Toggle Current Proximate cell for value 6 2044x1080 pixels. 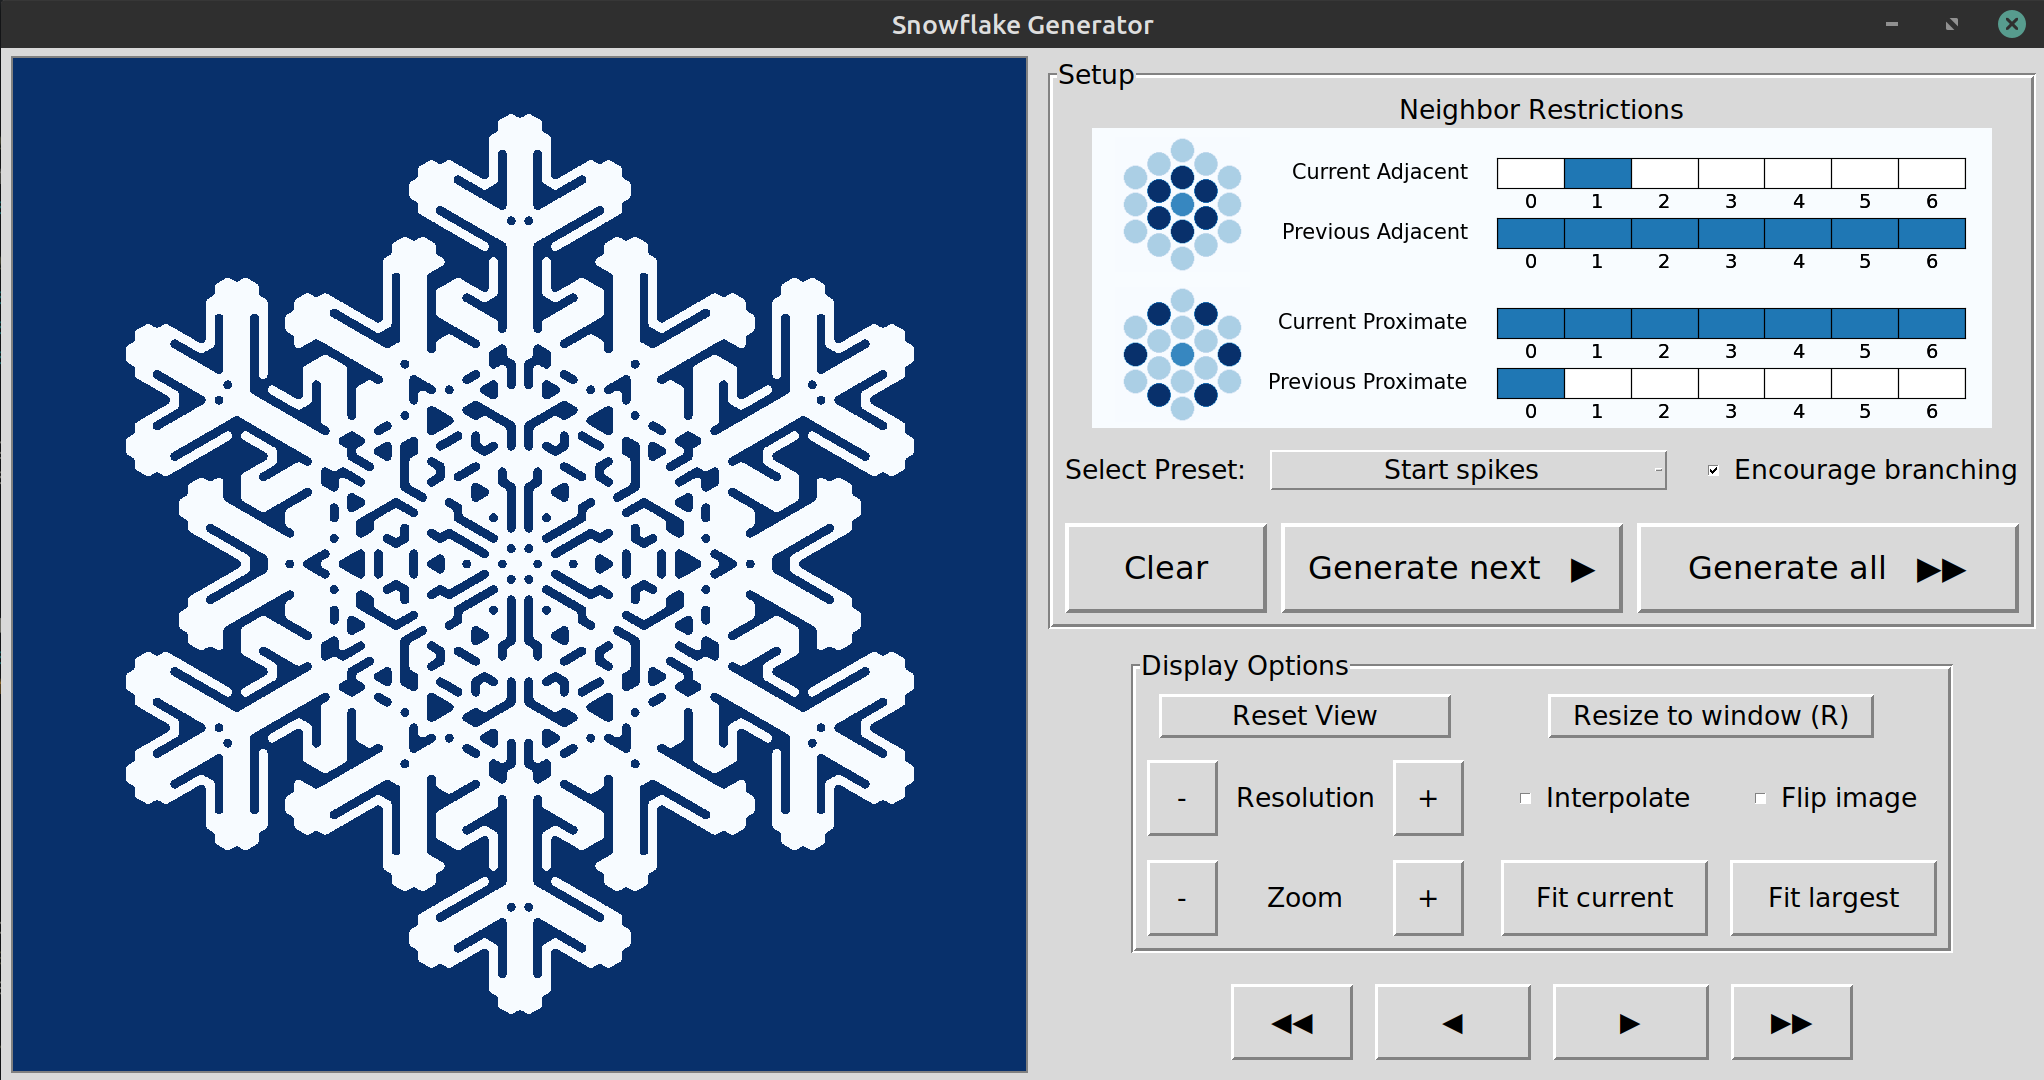click(x=1931, y=323)
